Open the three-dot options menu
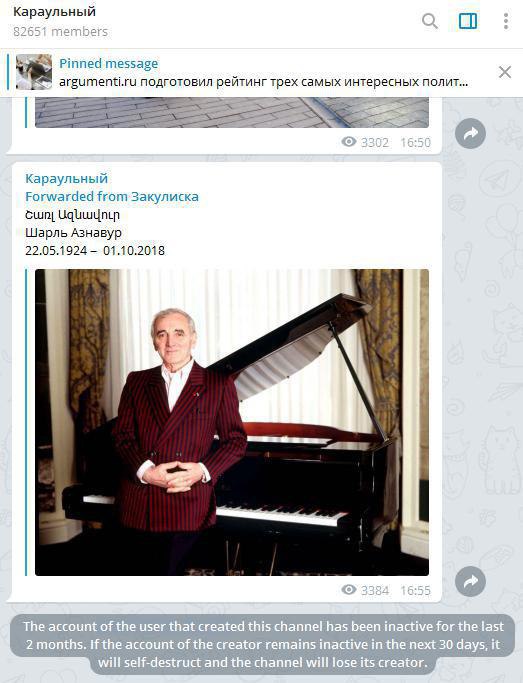Screen dimensions: 523x683 [506, 21]
